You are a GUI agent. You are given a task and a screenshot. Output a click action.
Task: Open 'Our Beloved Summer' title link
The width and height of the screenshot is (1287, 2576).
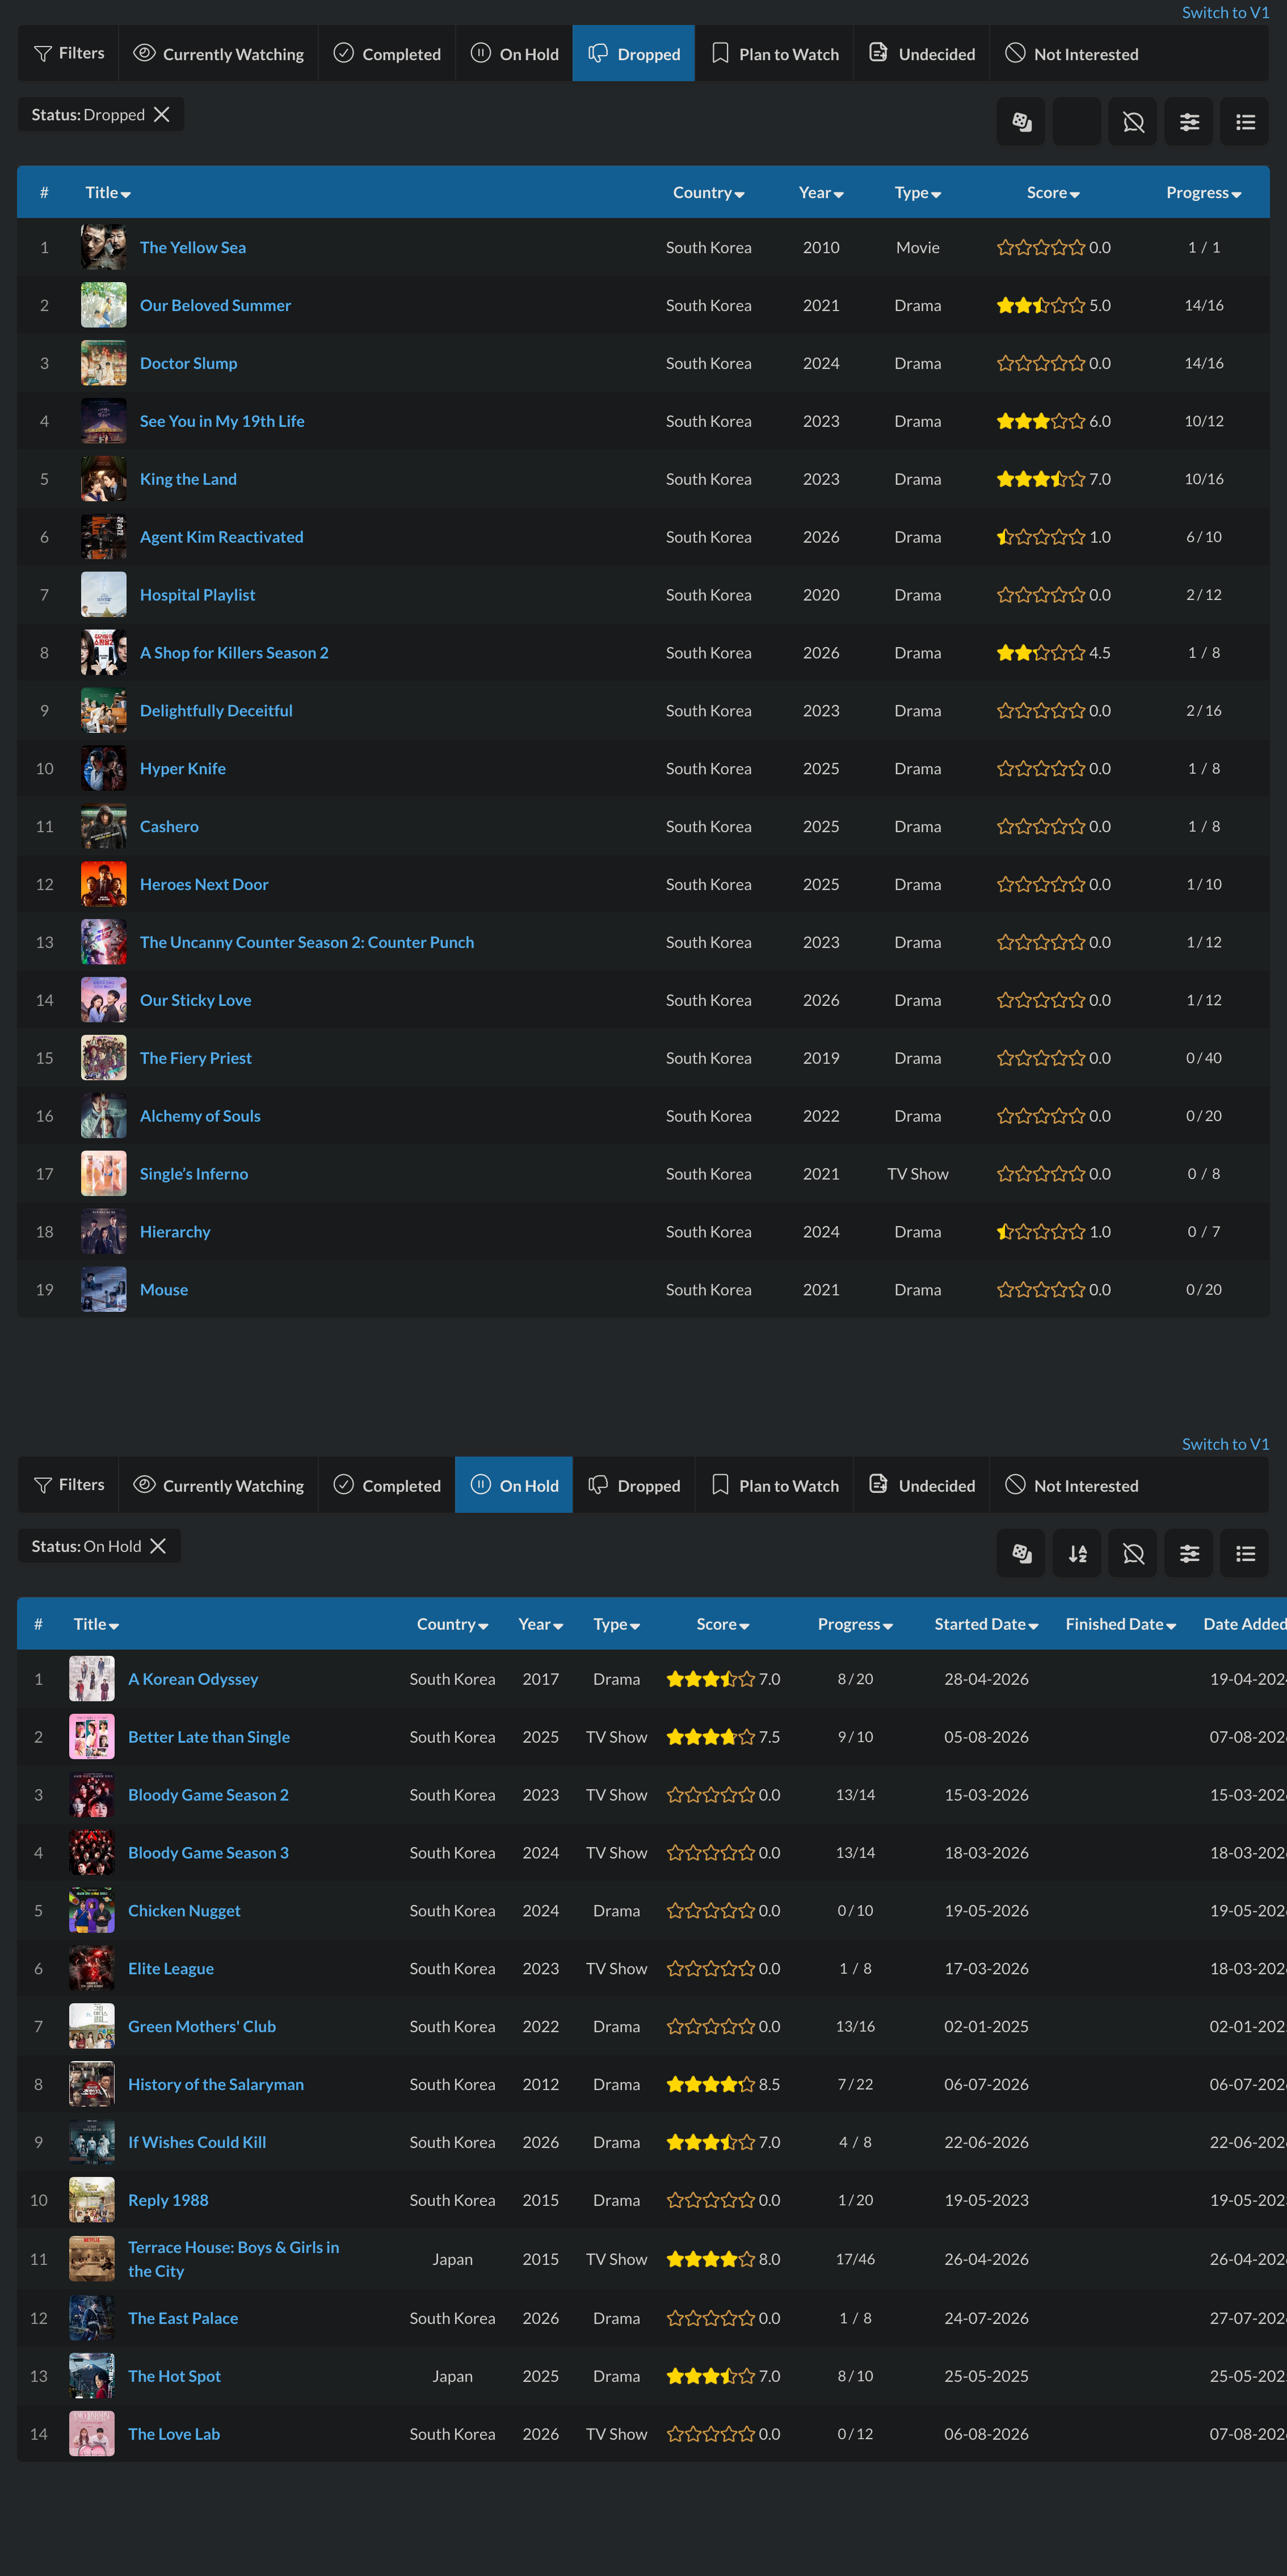click(x=215, y=305)
